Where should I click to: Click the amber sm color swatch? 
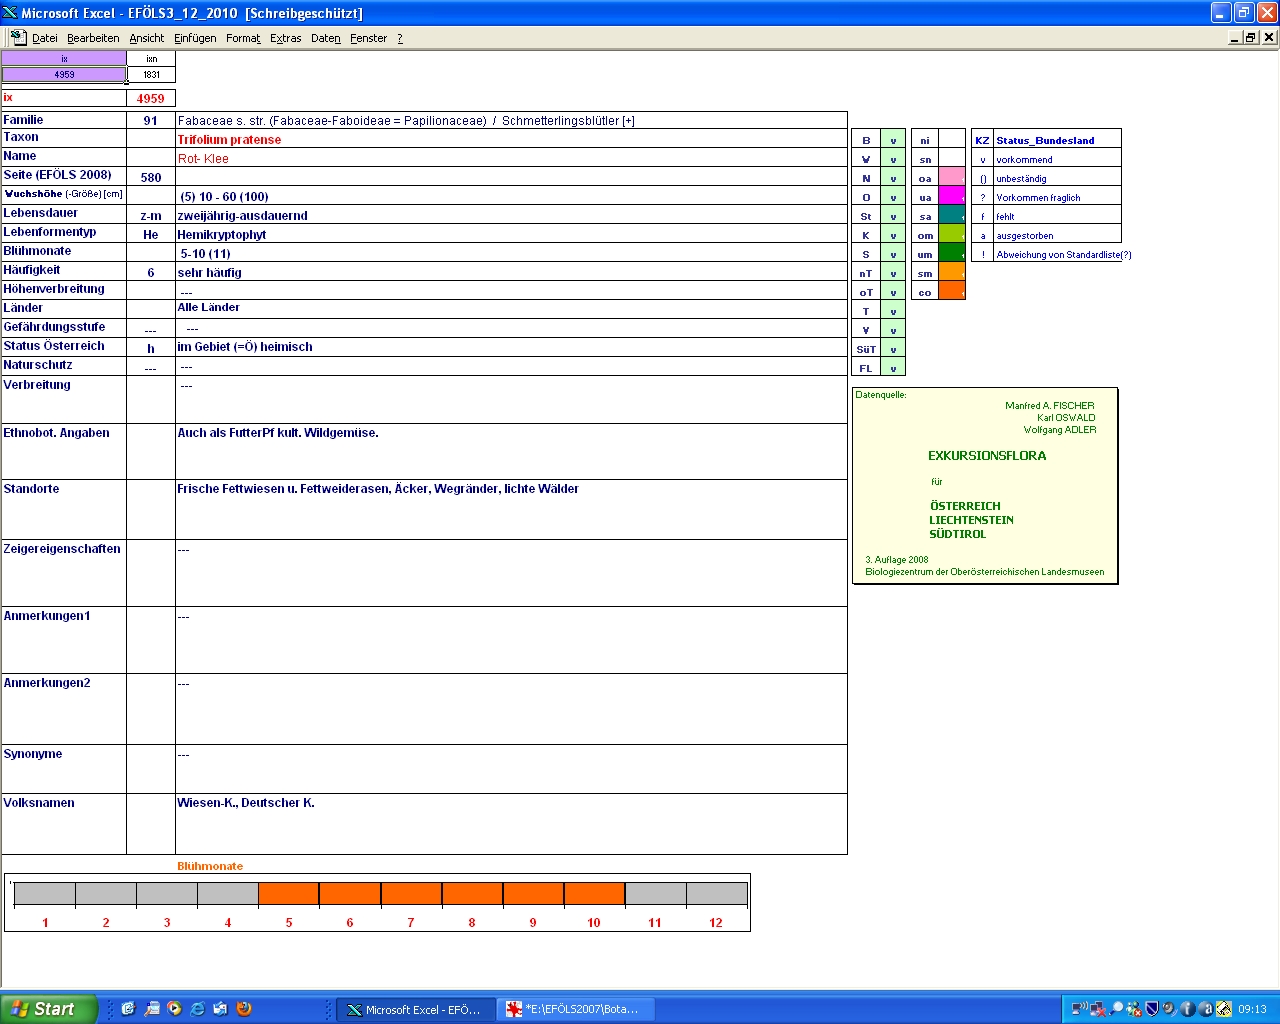952,272
